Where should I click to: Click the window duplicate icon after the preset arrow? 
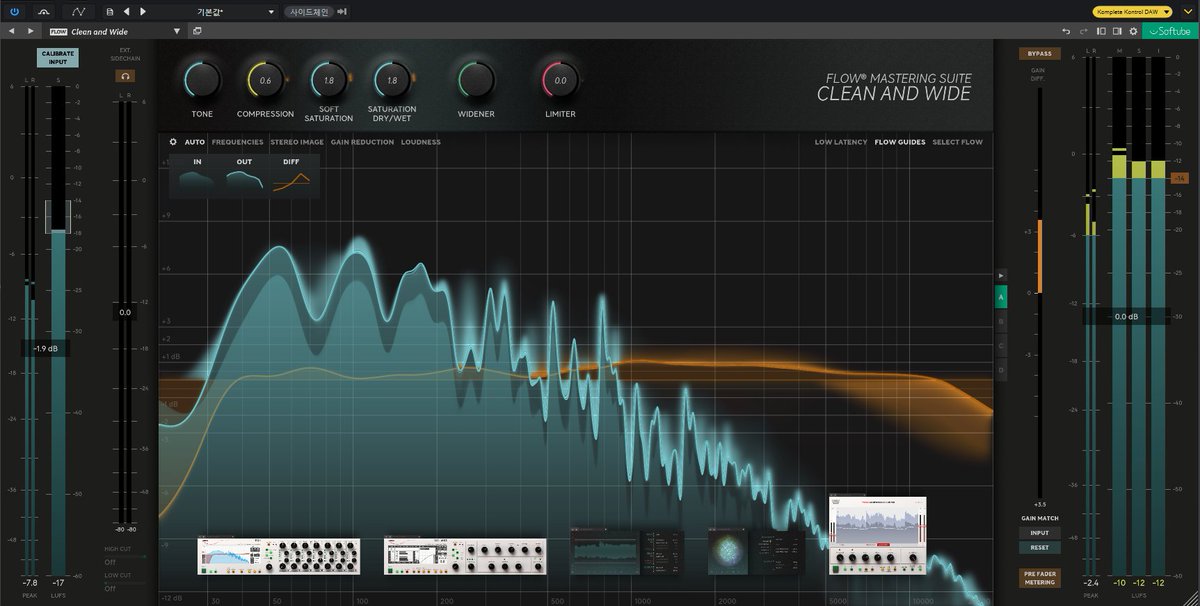197,31
